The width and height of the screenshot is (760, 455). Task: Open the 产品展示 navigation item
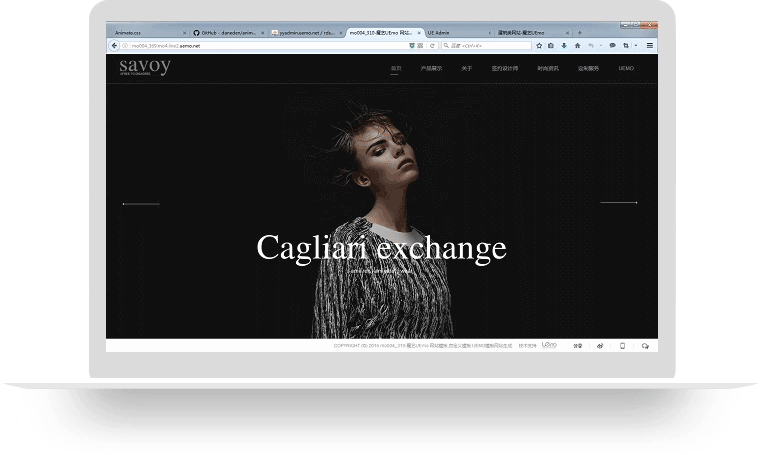click(431, 68)
